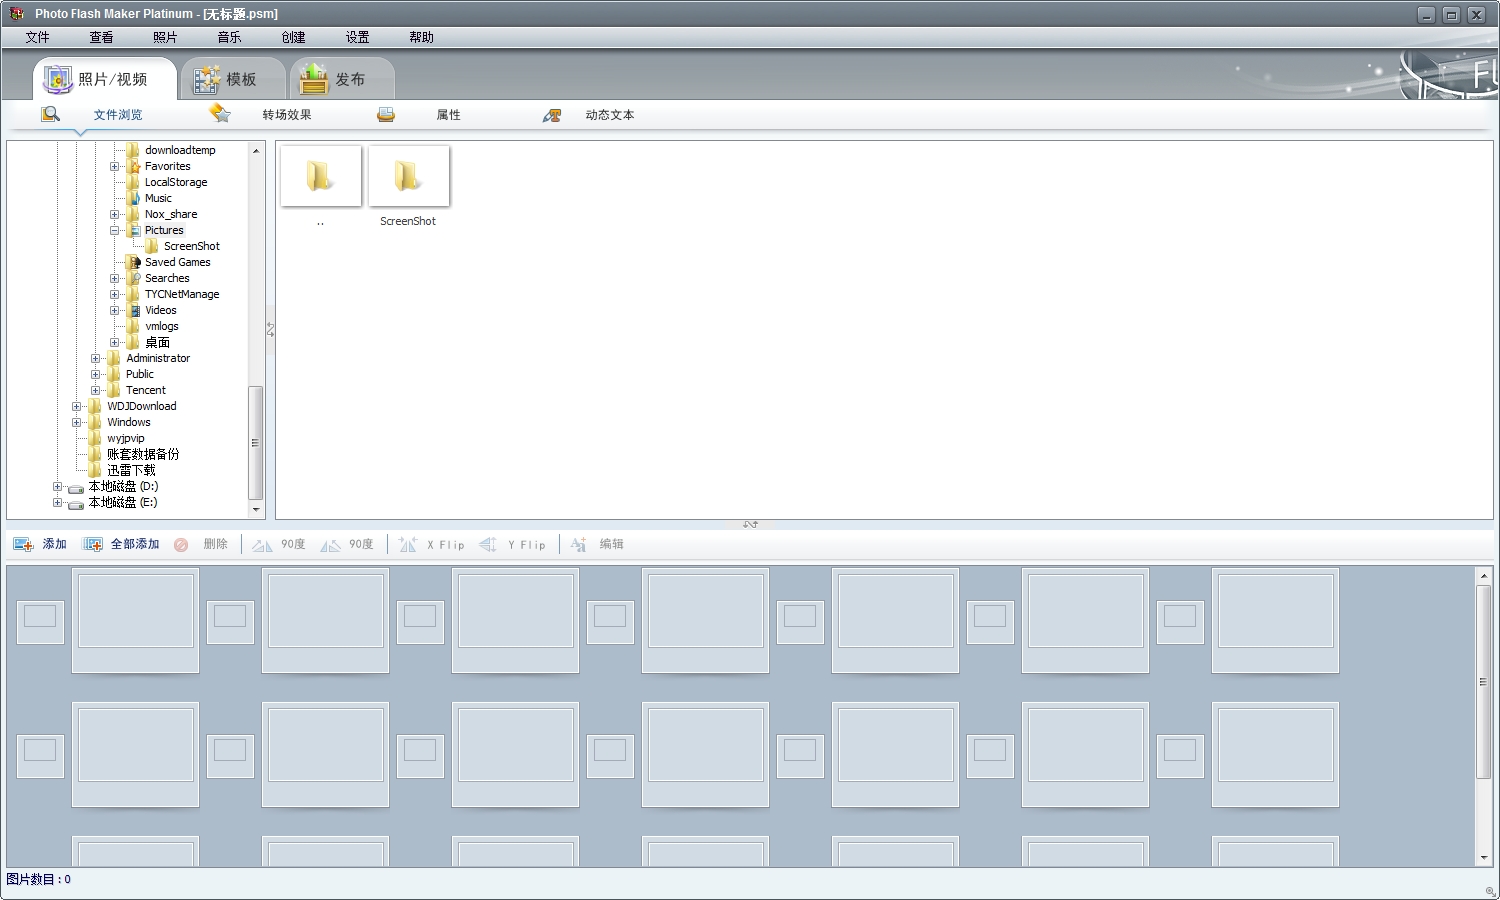This screenshot has height=900, width=1500.
Task: Open the dynamic text icon
Action: point(552,115)
